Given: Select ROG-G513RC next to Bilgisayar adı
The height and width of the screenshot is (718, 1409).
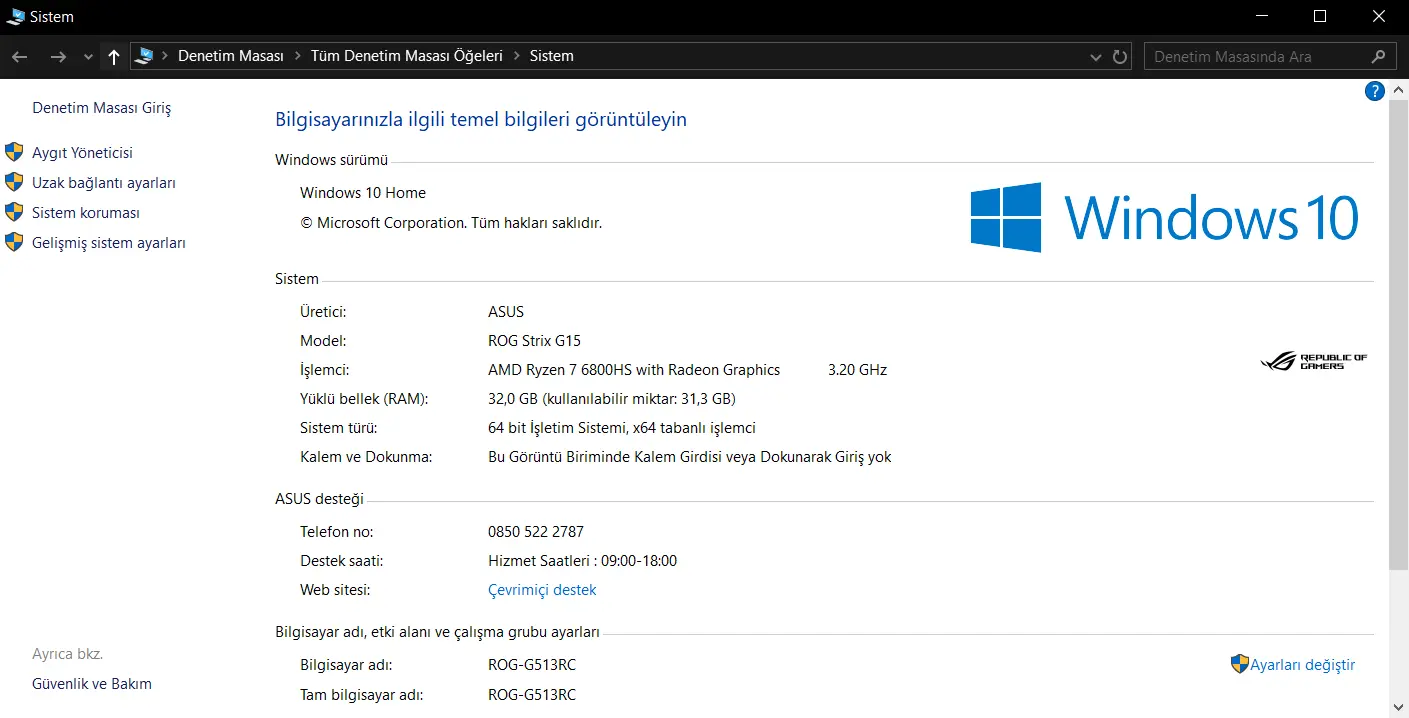Looking at the screenshot, I should pyautogui.click(x=532, y=665).
